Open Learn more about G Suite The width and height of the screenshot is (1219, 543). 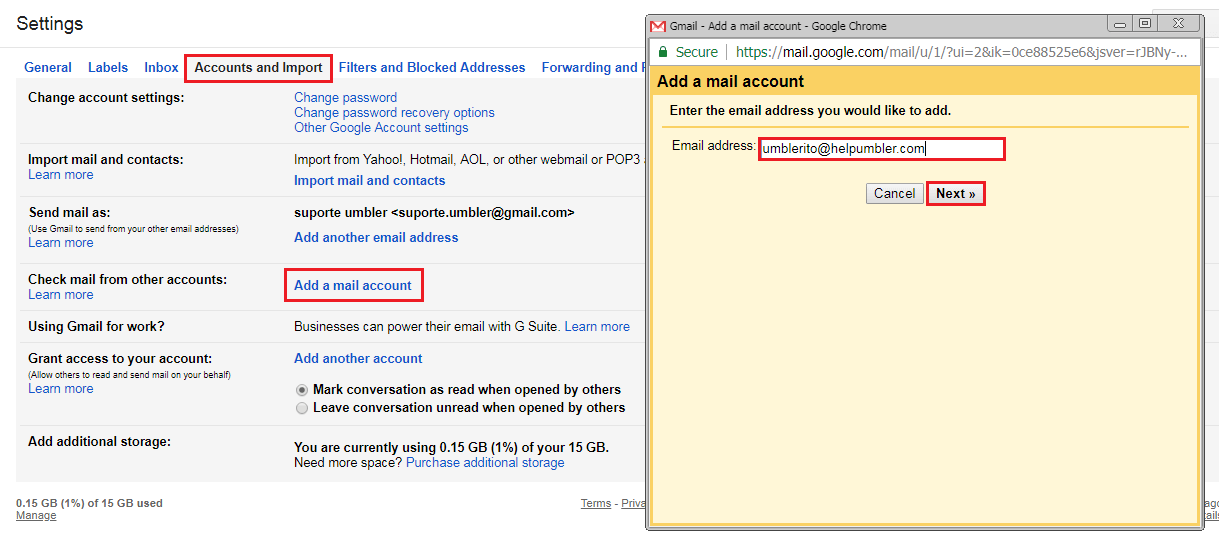[x=597, y=327]
